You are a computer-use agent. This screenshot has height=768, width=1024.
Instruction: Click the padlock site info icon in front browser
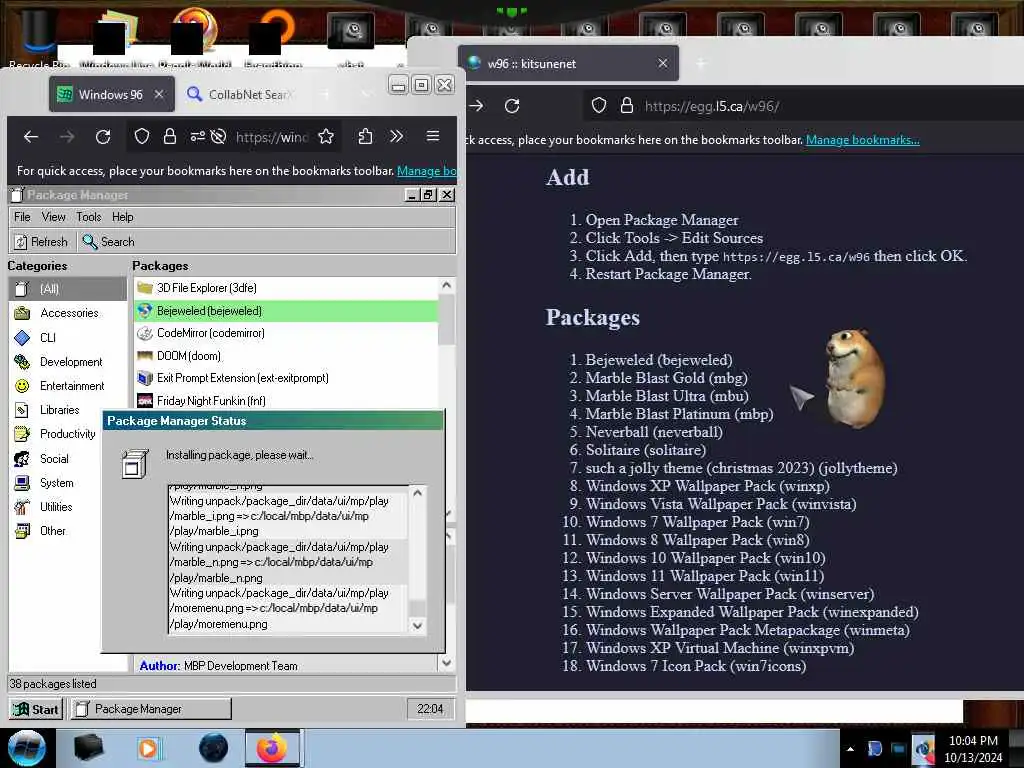pos(170,136)
